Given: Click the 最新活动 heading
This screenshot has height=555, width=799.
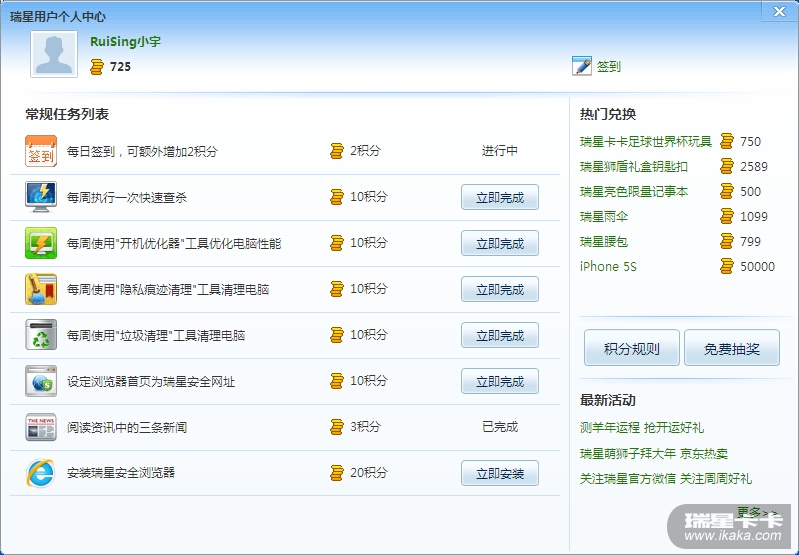Looking at the screenshot, I should pyautogui.click(x=608, y=400).
